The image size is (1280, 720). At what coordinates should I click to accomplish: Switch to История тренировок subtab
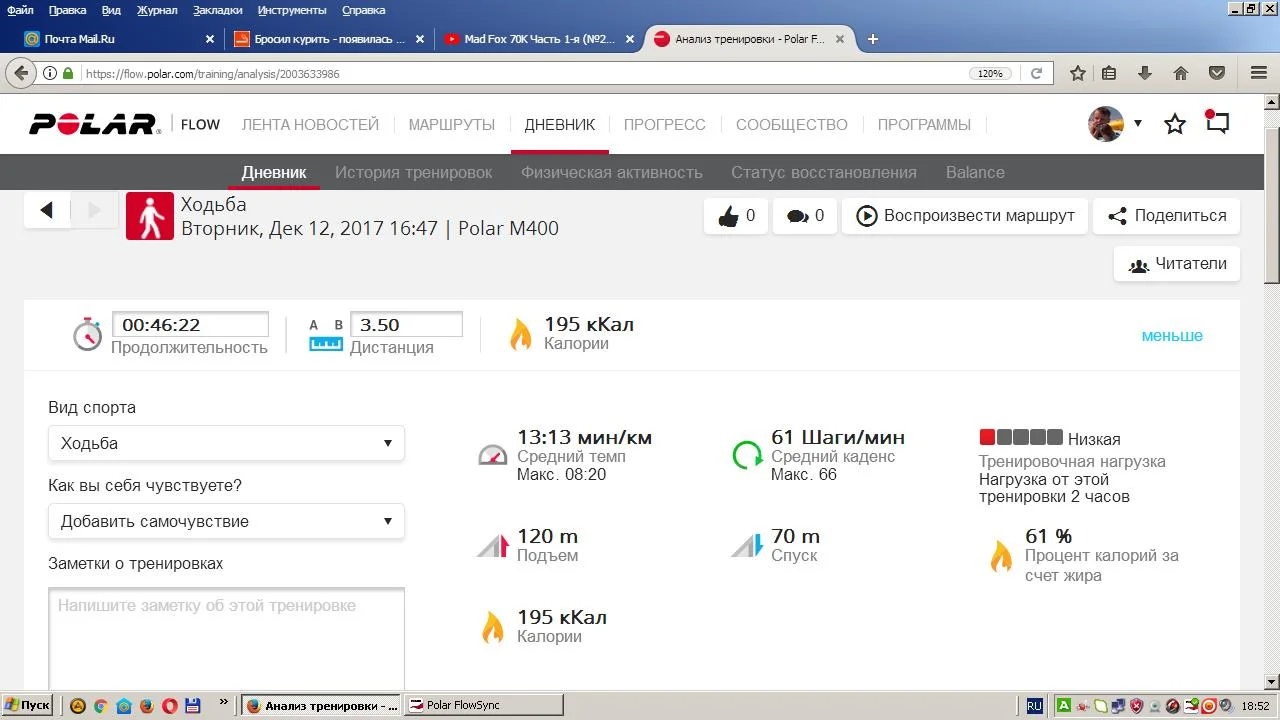pyautogui.click(x=414, y=172)
